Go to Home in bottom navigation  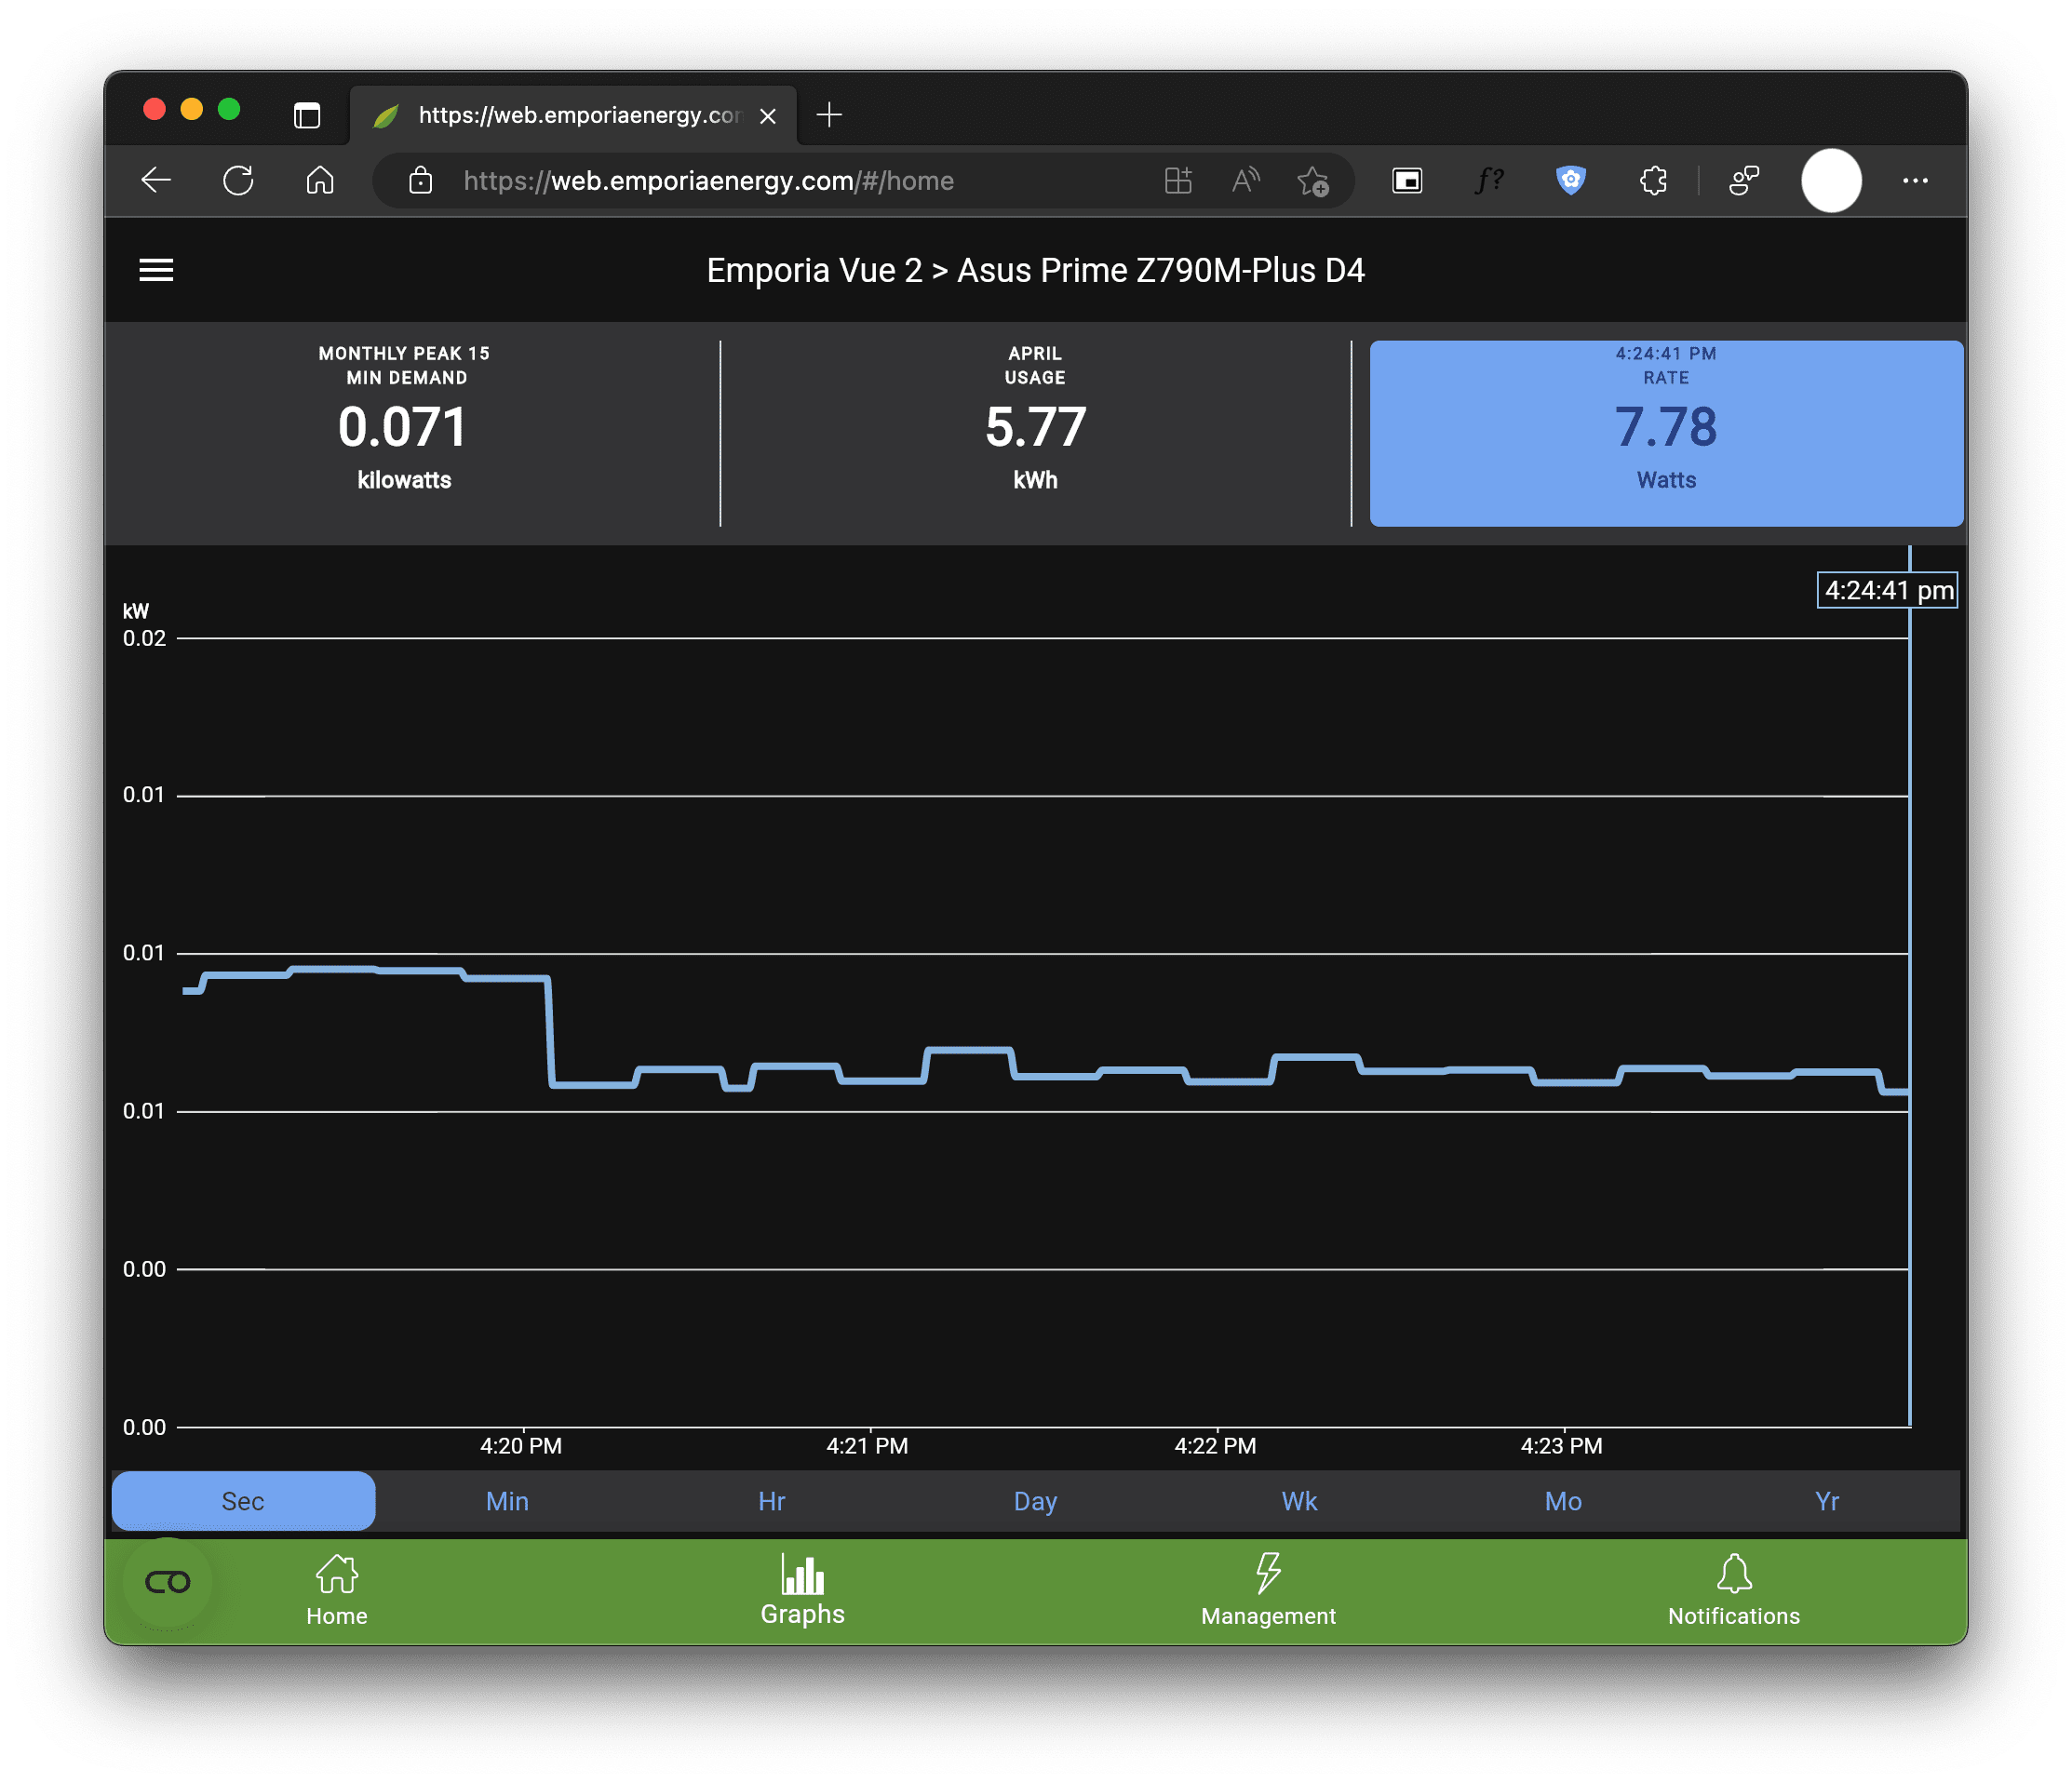(337, 1591)
